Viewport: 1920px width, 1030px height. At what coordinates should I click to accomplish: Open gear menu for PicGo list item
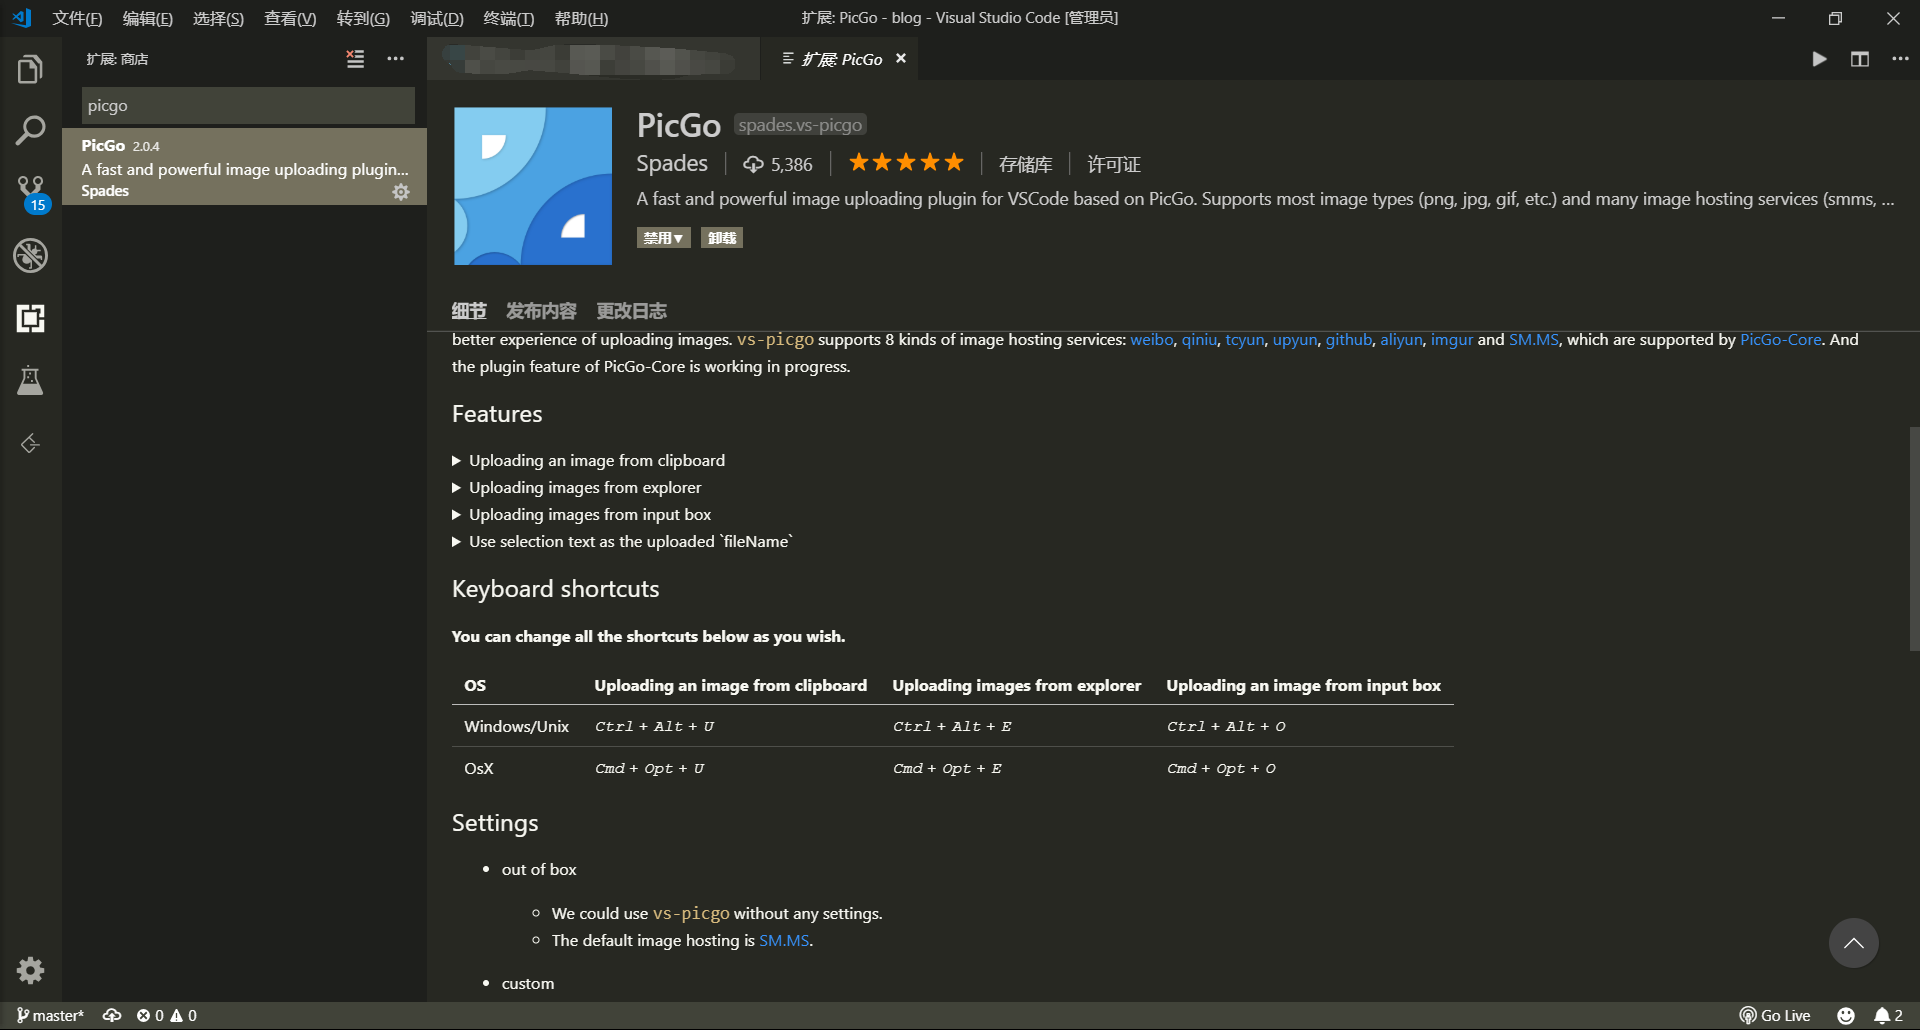(x=401, y=192)
